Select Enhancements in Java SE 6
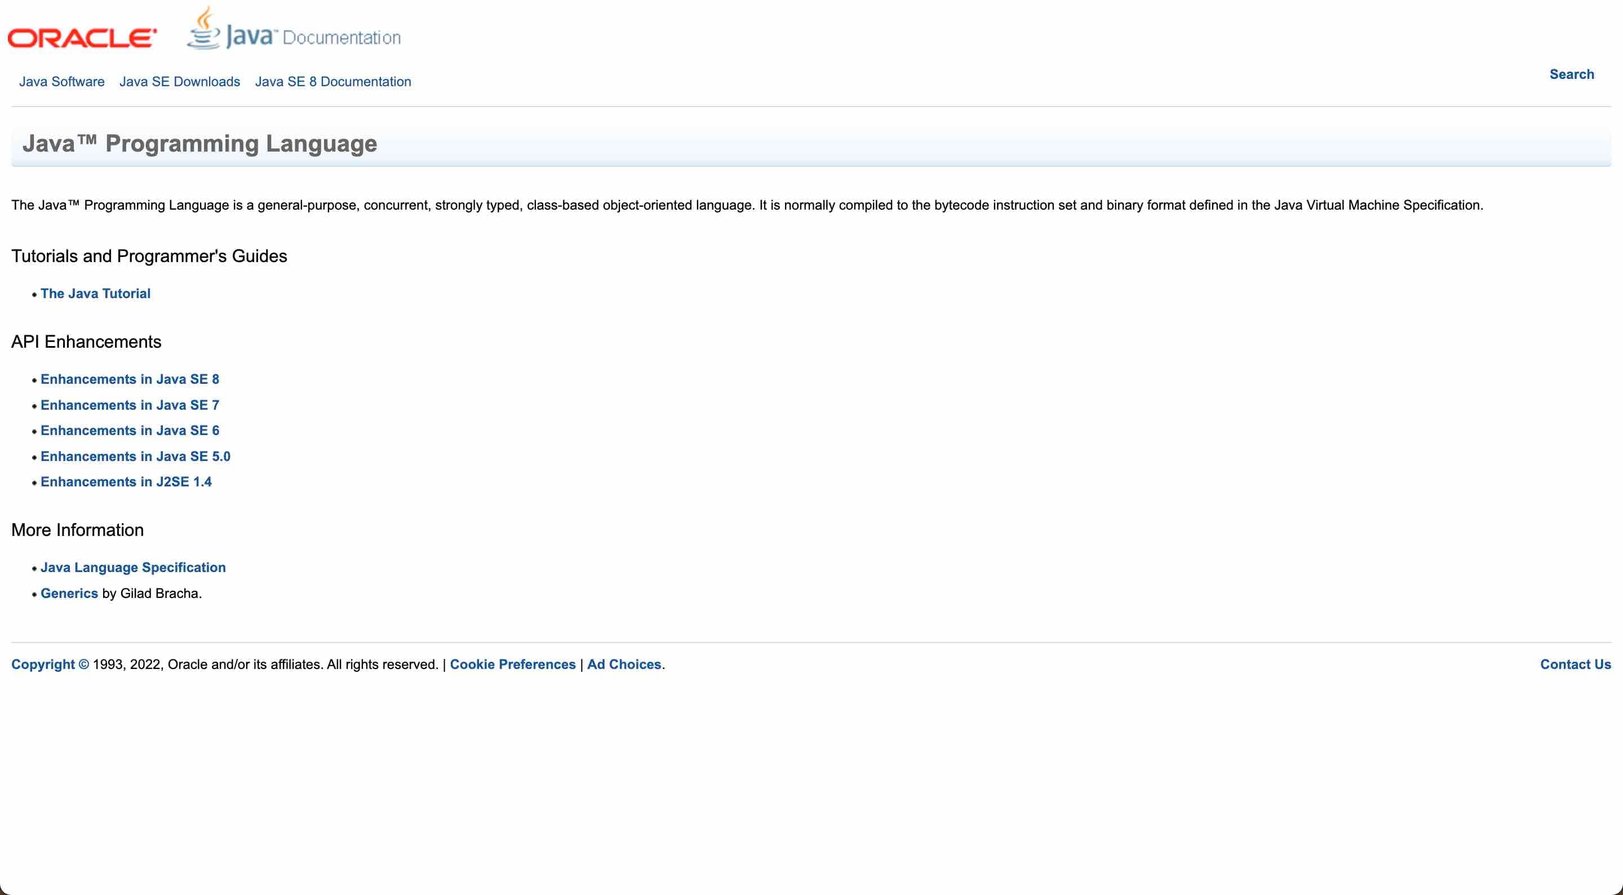Viewport: 1623px width, 895px height. click(x=130, y=431)
